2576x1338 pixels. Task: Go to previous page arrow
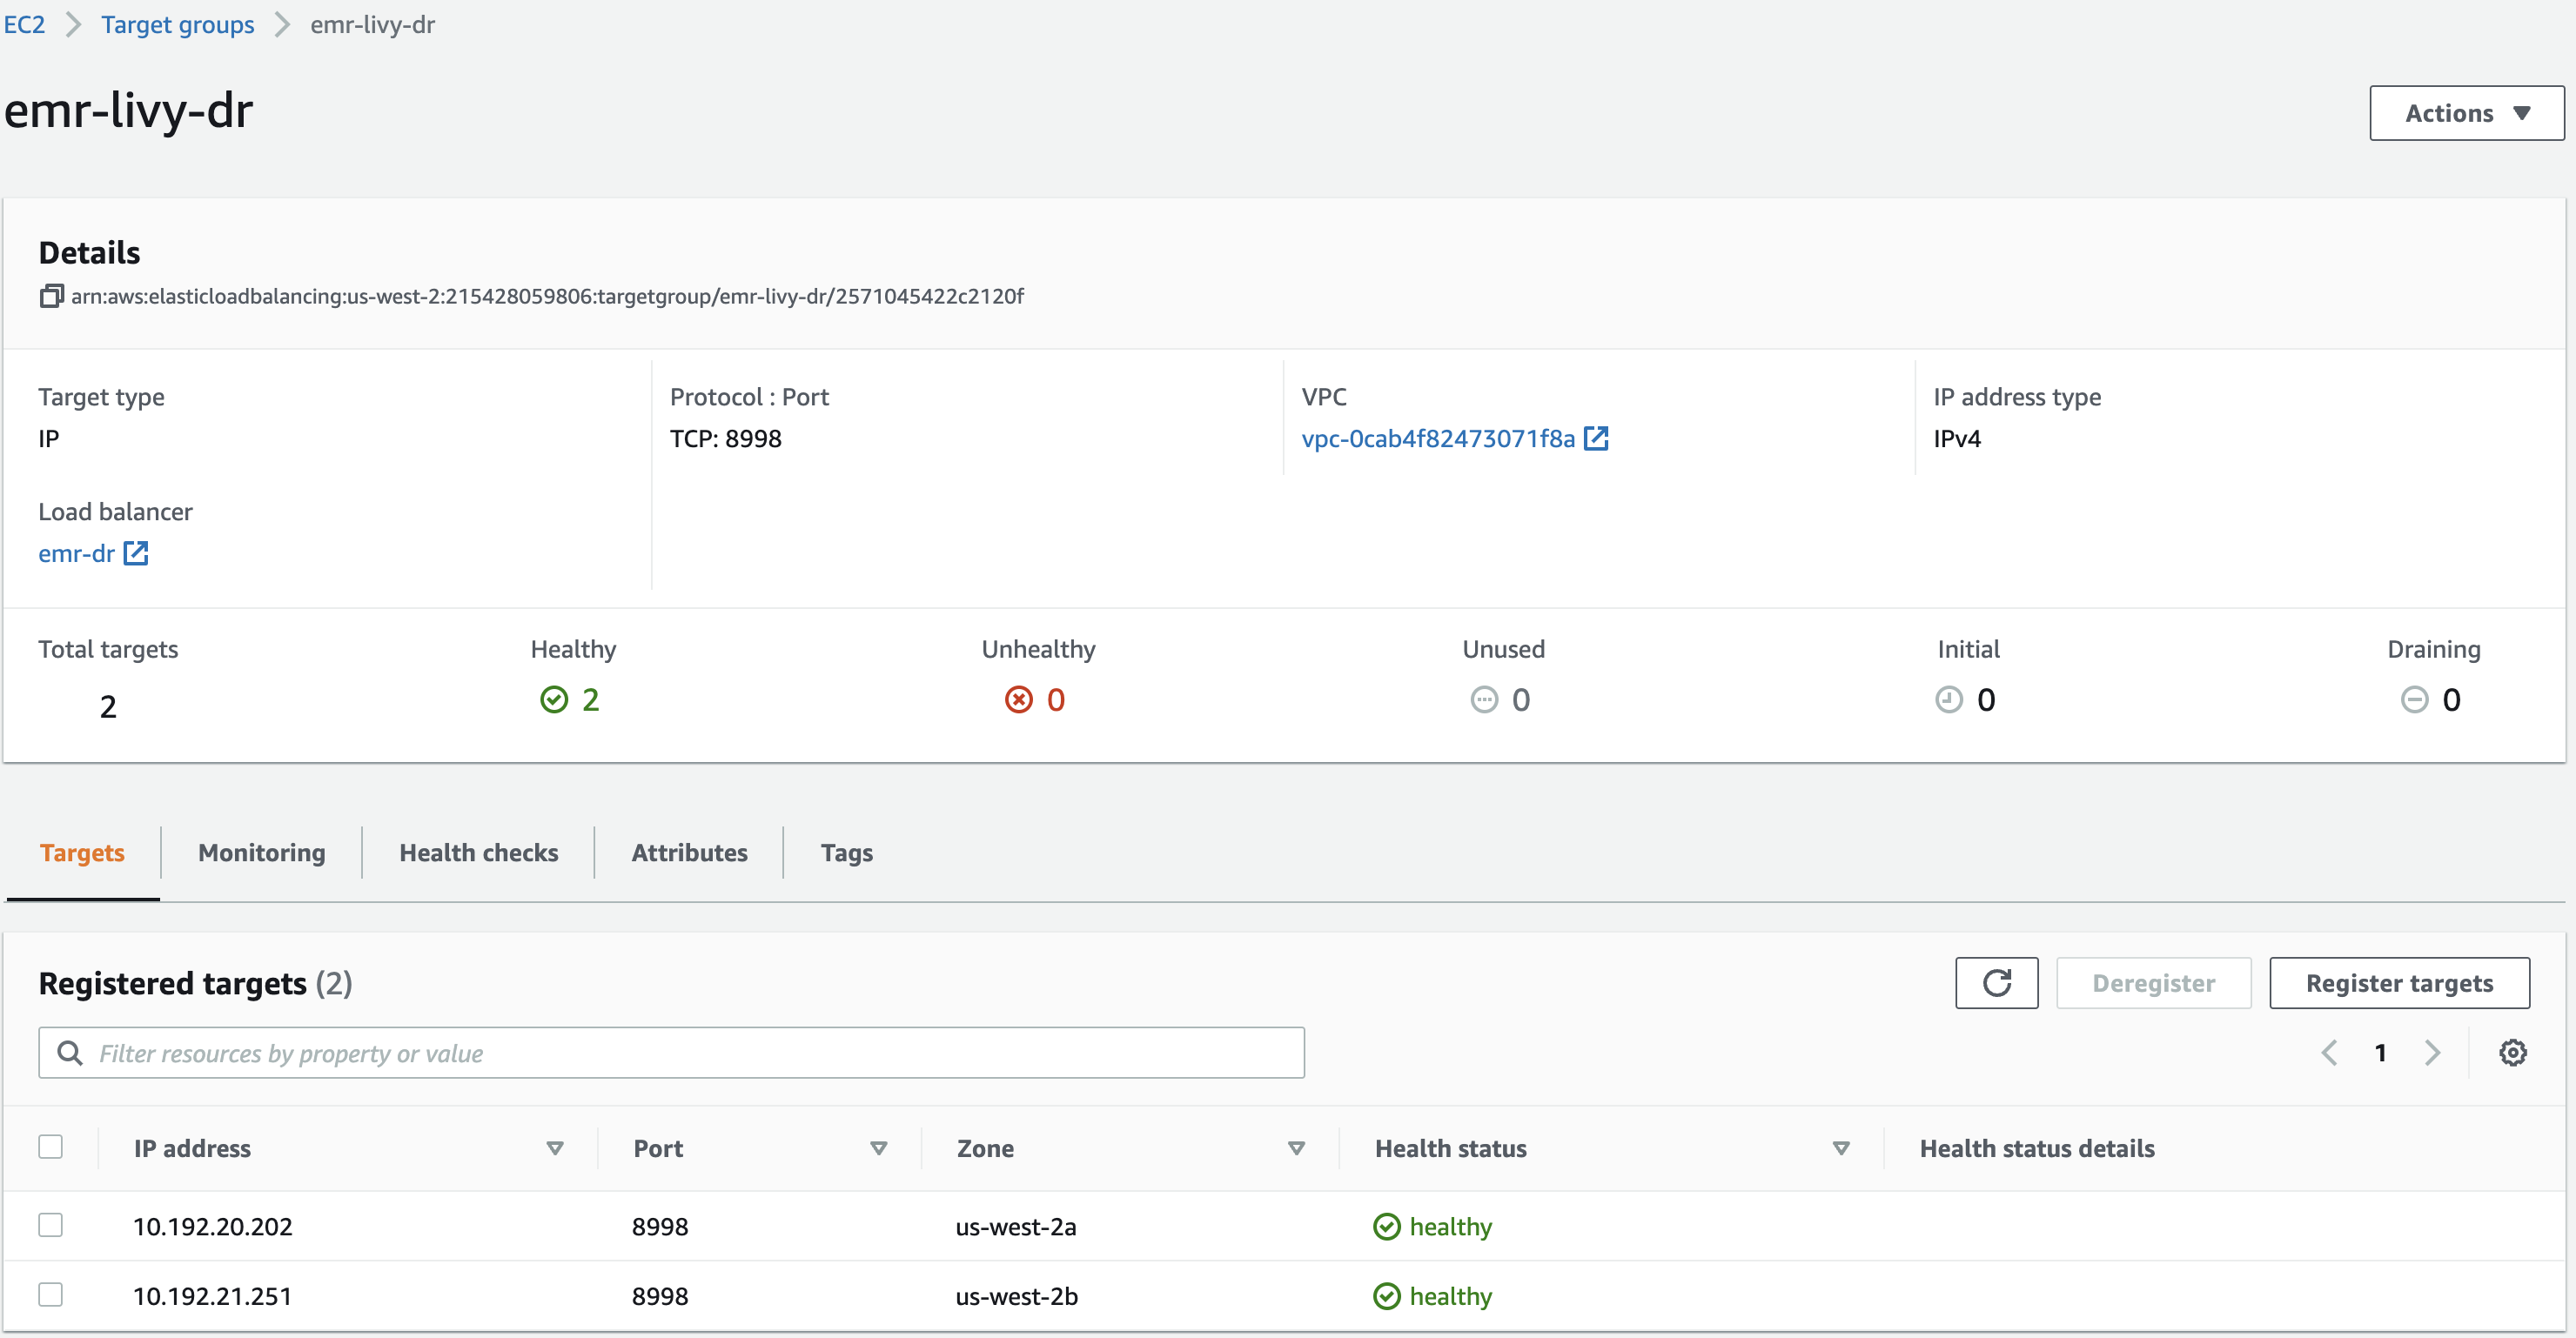[2329, 1052]
